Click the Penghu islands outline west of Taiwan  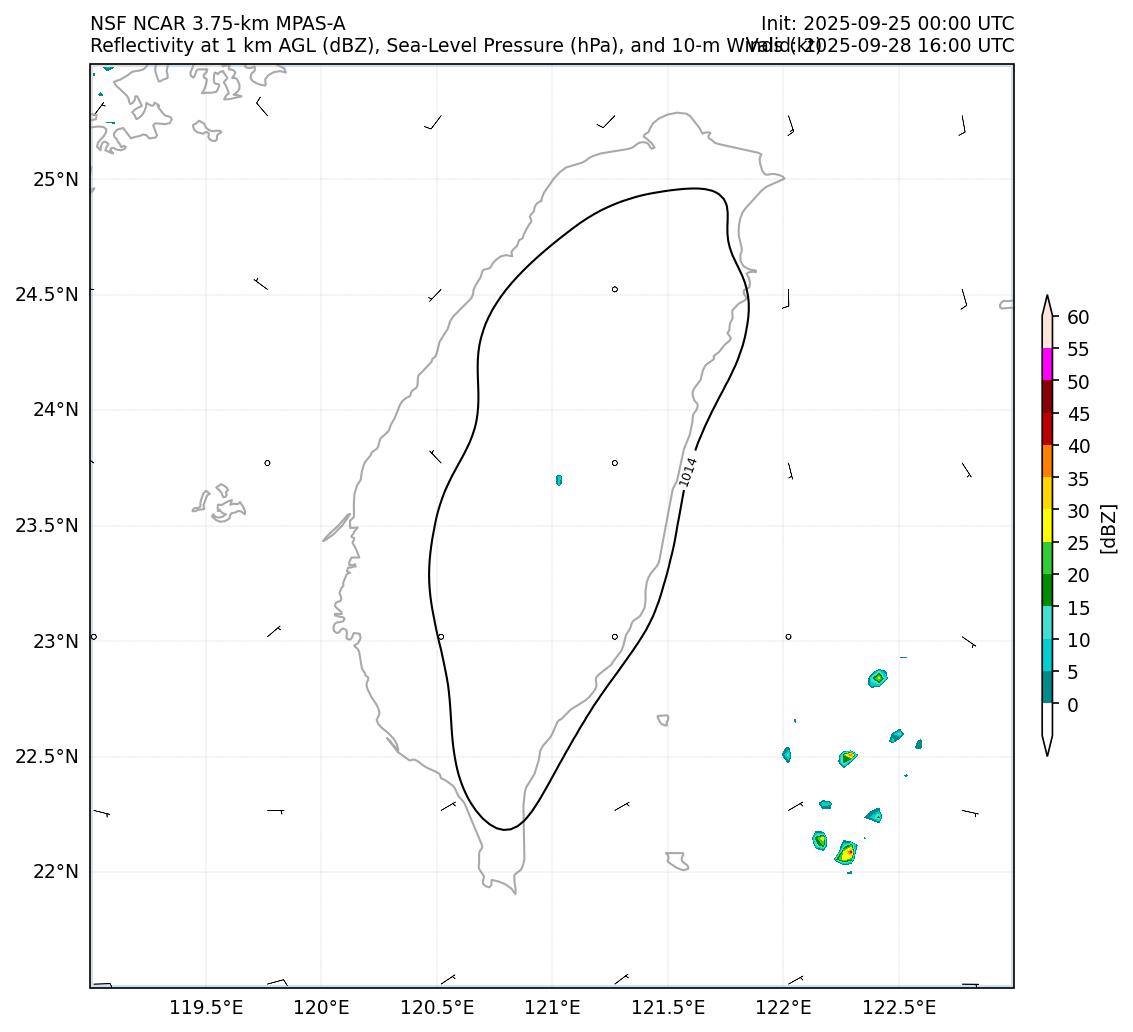coord(220,503)
